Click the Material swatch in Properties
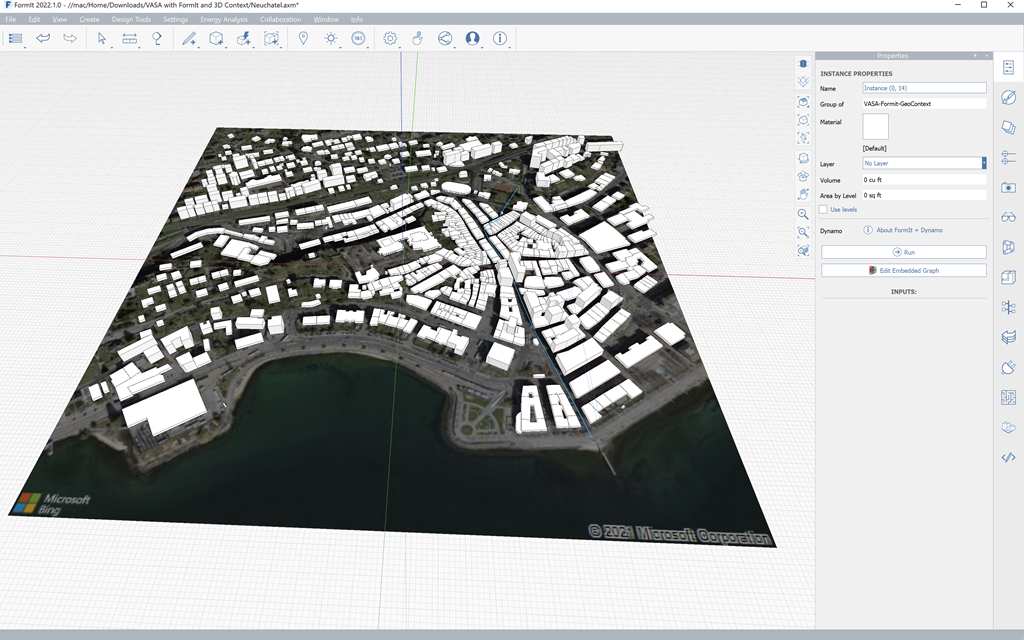This screenshot has height=640, width=1024. pos(875,127)
